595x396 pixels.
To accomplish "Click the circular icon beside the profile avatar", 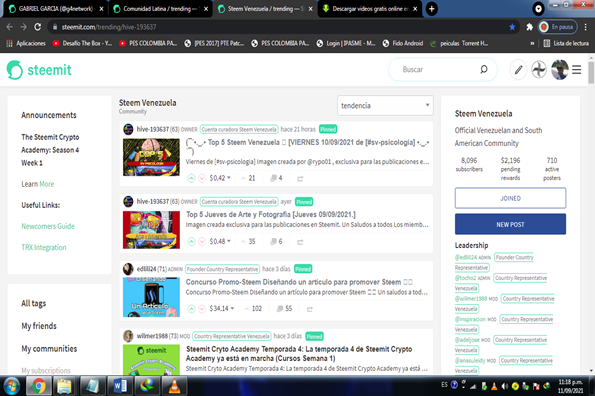I will 539,70.
